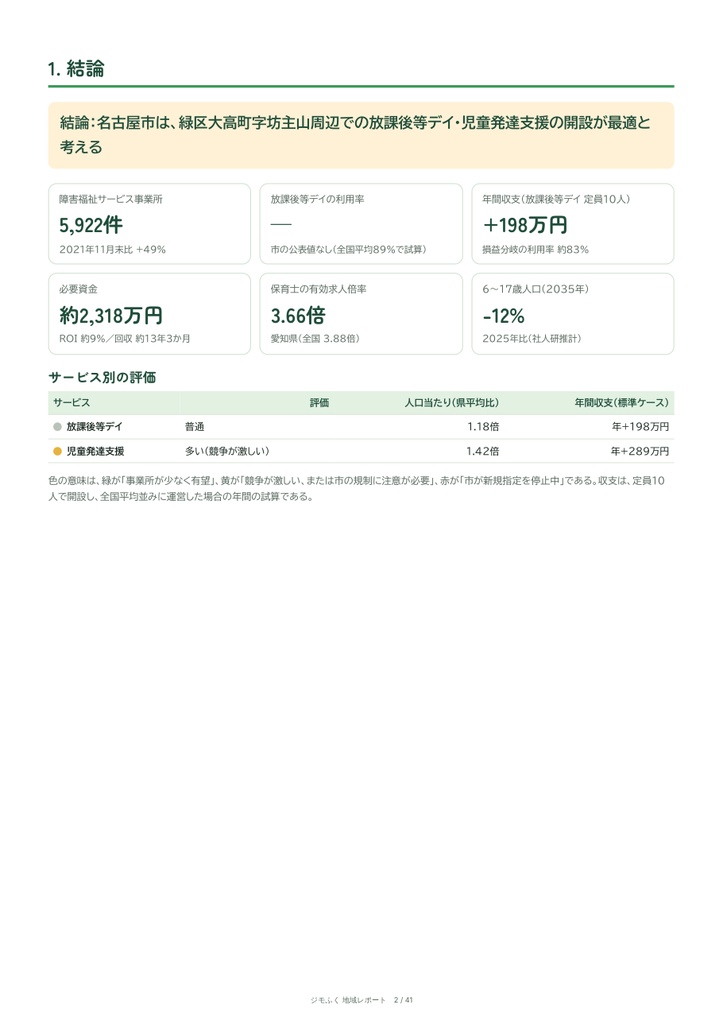Viewport: 723px width, 1024px height.
Task: Click the 'サービス' column header
Action: coord(72,403)
